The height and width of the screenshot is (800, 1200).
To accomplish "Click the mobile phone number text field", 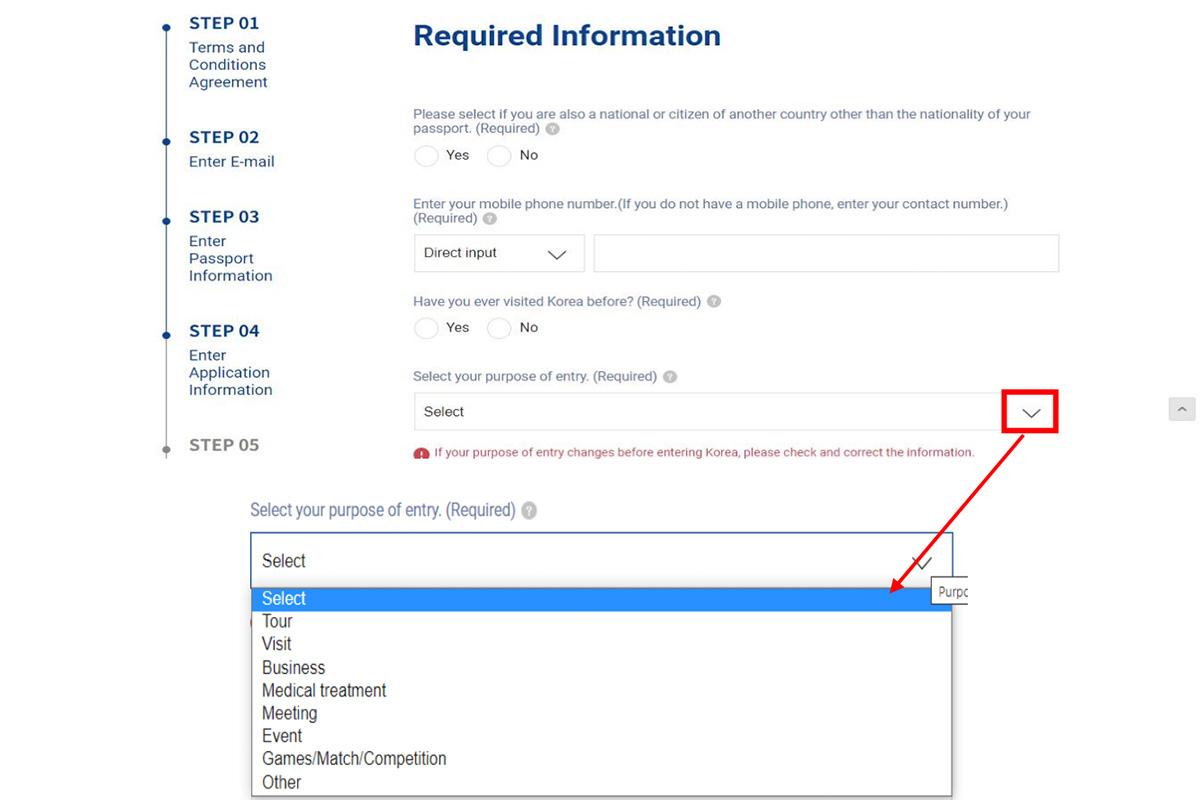I will 826,254.
